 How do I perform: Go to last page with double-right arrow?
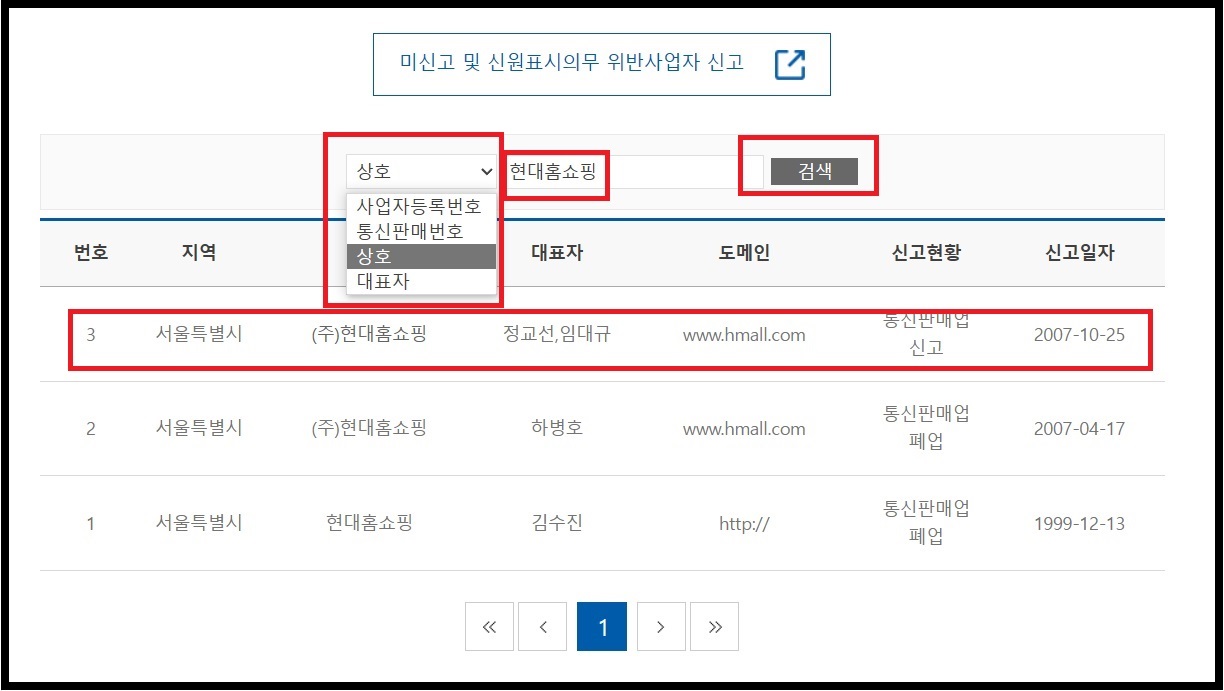pos(715,627)
